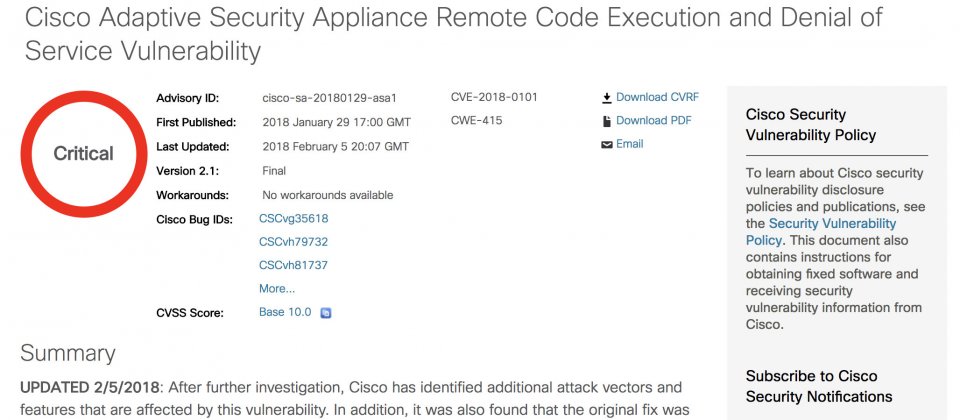The height and width of the screenshot is (420, 960).
Task: Open the Download CVRF link
Action: [657, 97]
